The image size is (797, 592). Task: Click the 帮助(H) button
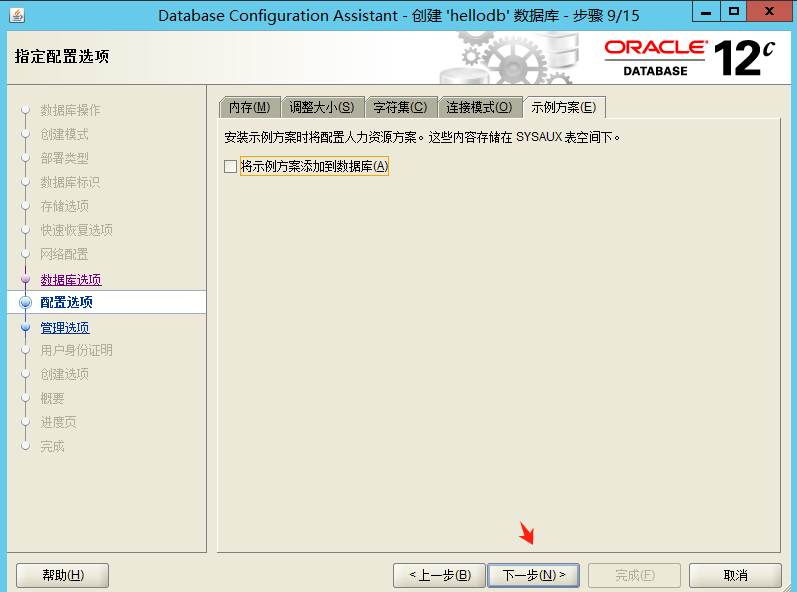point(63,575)
